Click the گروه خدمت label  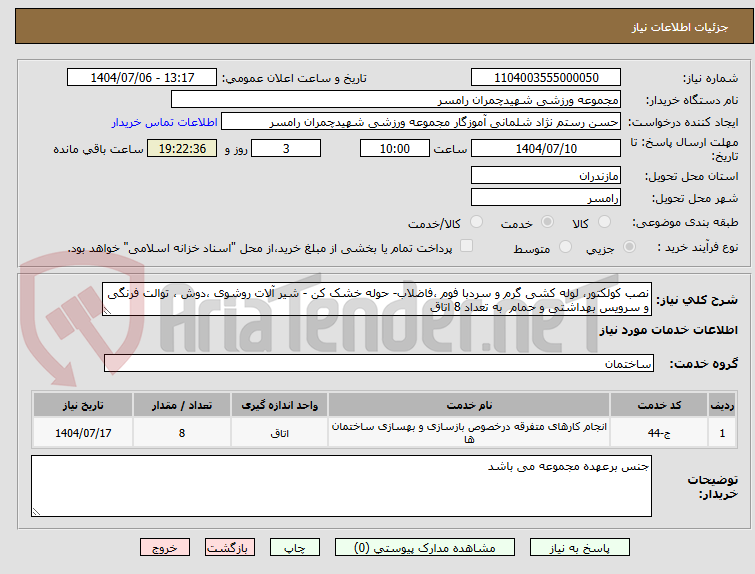coord(704,364)
